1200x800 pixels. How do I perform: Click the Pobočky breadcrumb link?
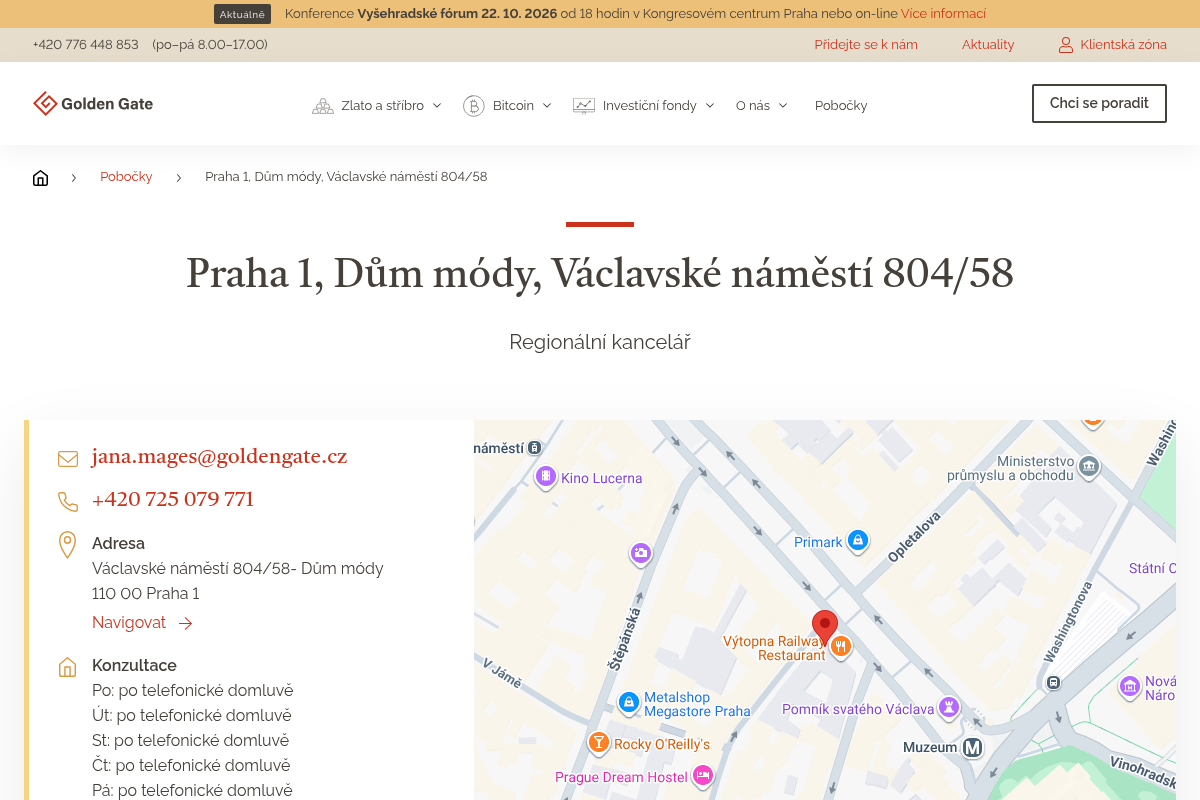tap(126, 177)
